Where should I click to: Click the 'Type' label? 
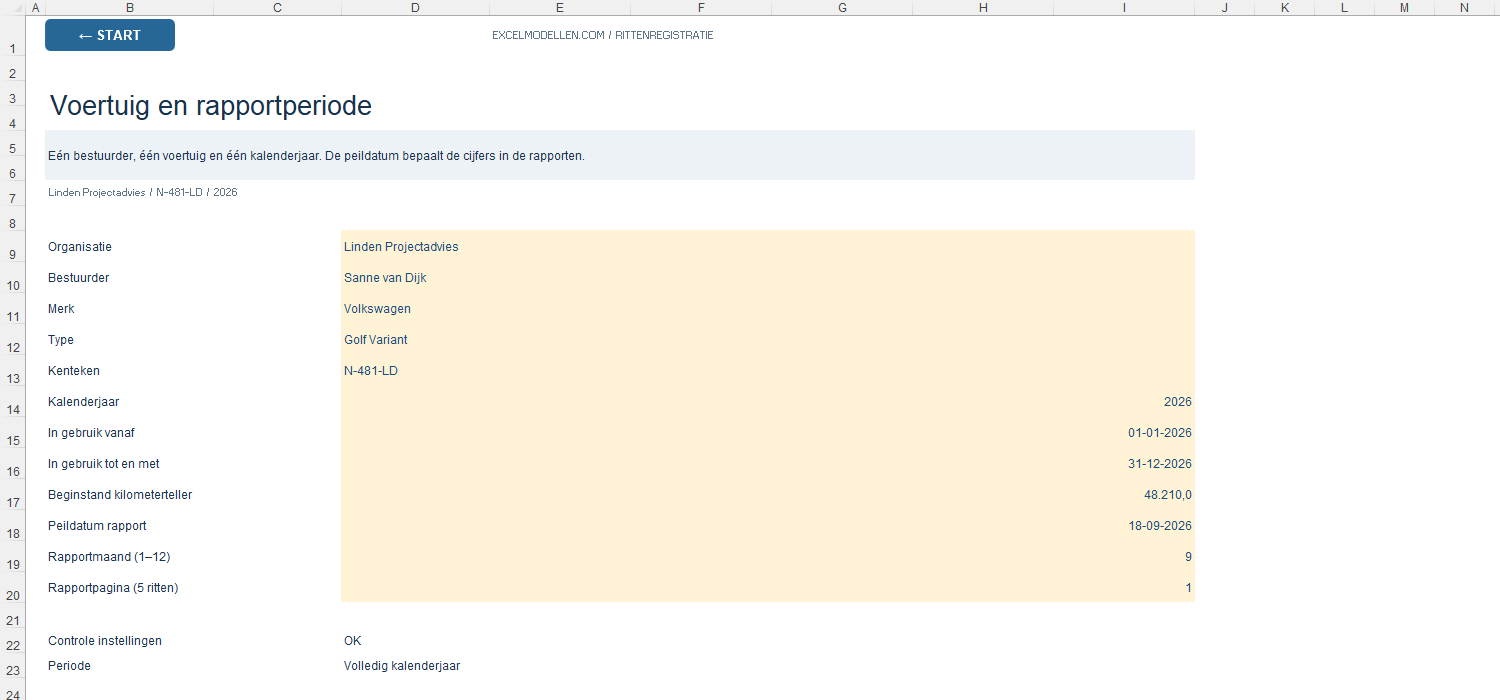61,340
